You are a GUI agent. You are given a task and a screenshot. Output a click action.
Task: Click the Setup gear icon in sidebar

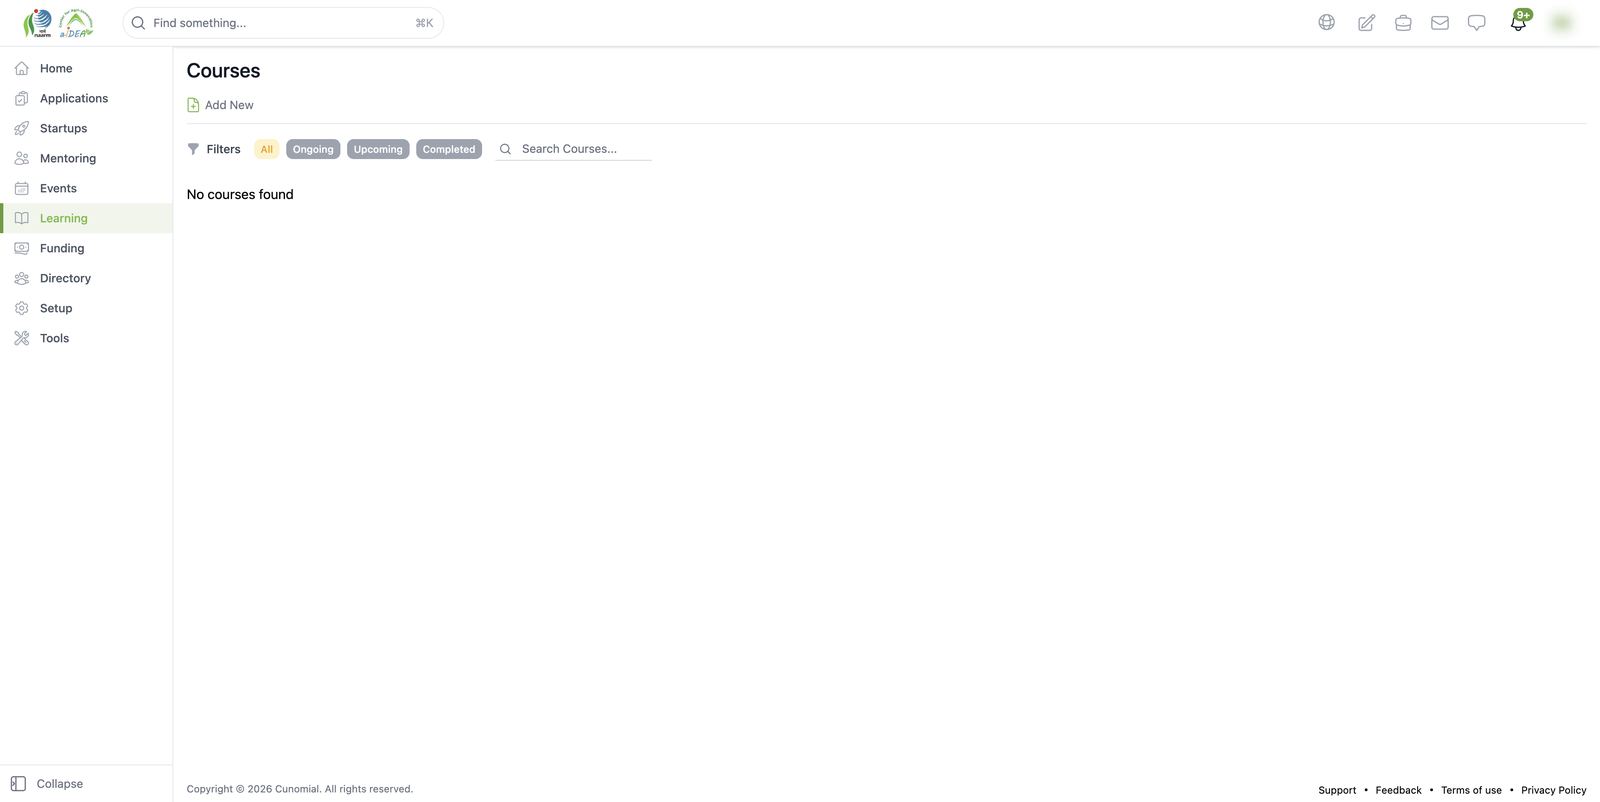[x=21, y=308]
